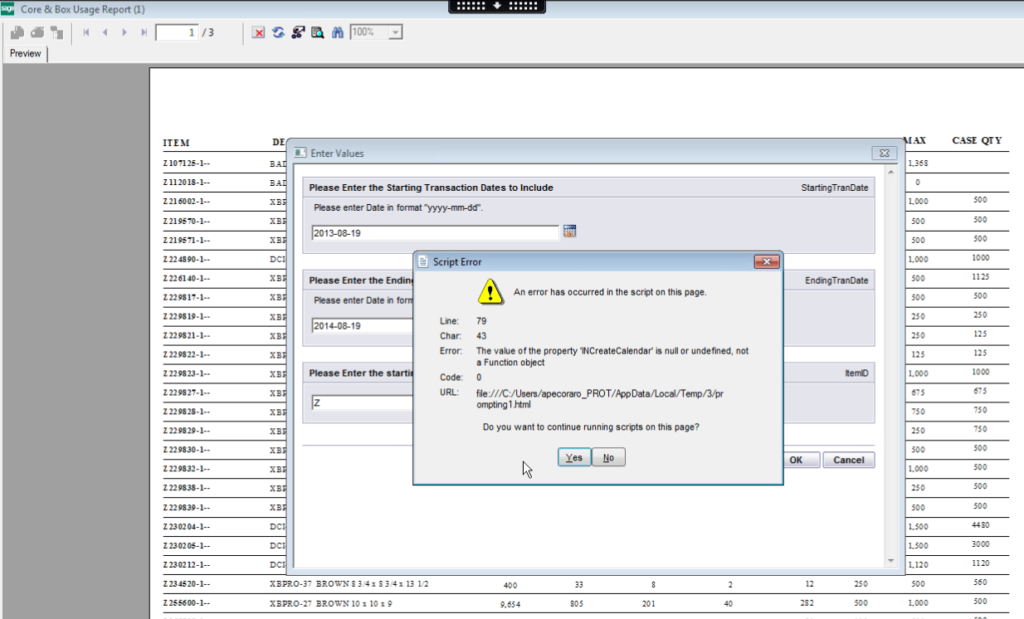
Task: Select the Preview tab
Action: pos(26,53)
